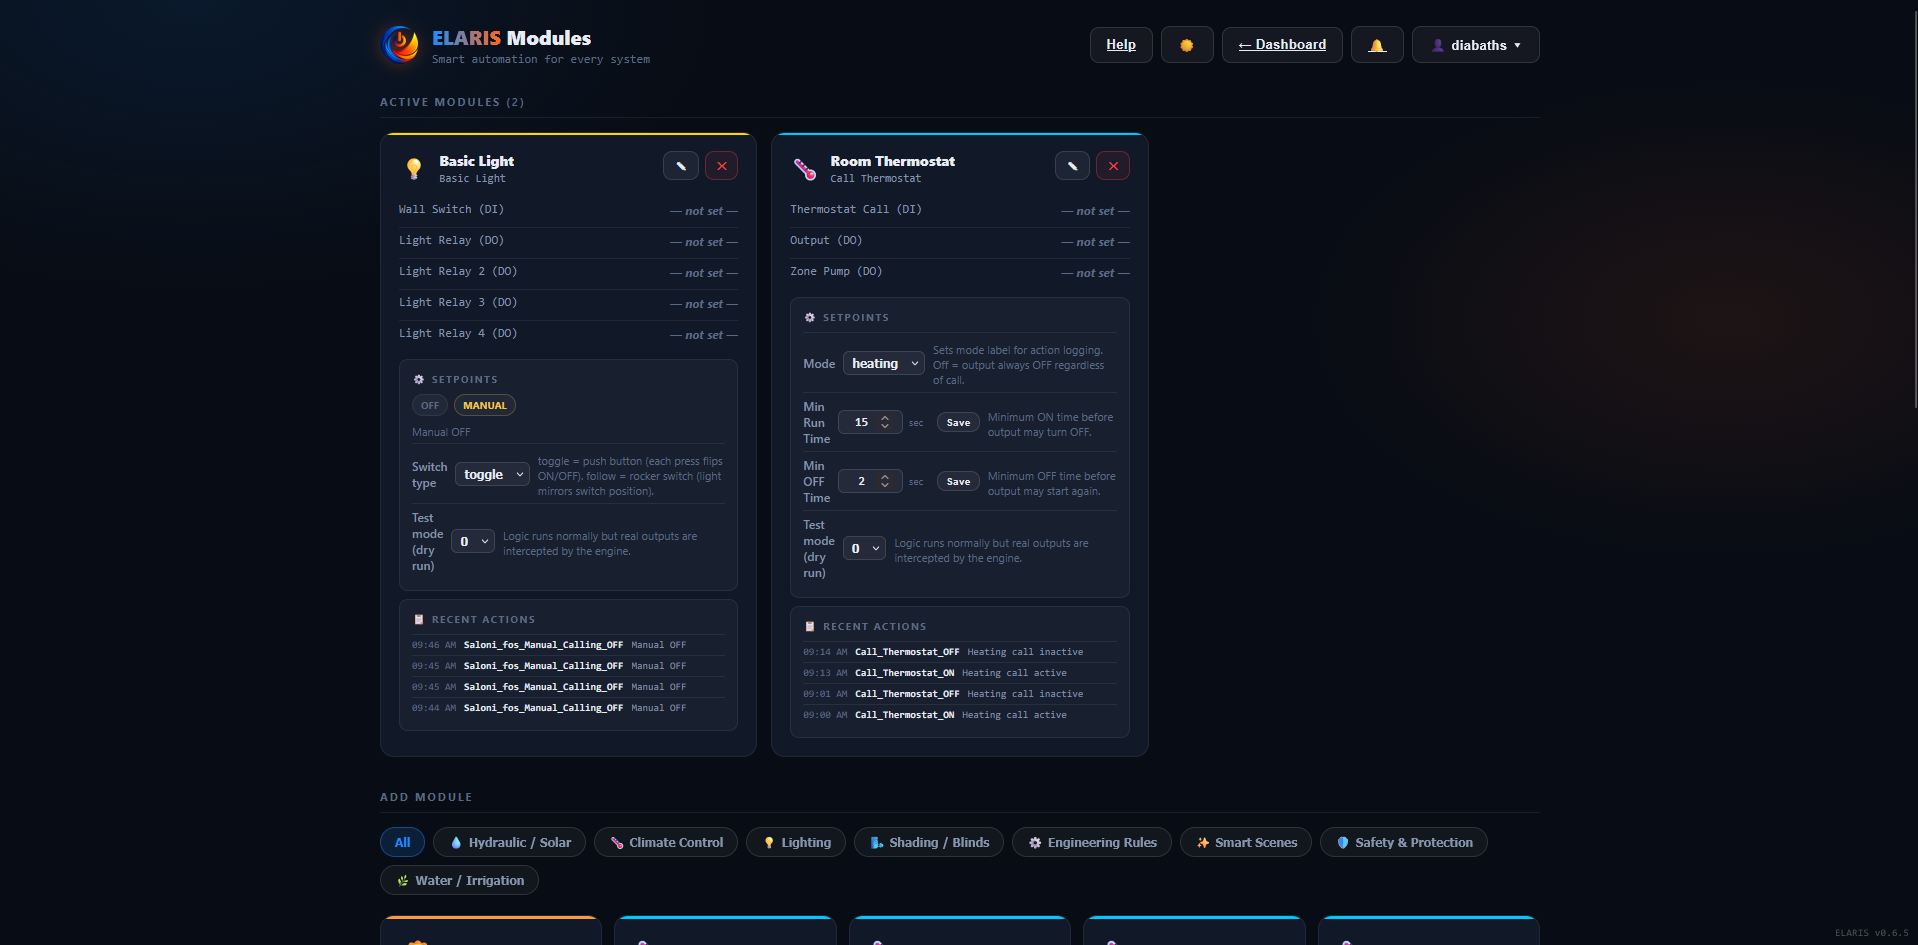
Task: Filter by Water / Irrigation
Action: [459, 881]
